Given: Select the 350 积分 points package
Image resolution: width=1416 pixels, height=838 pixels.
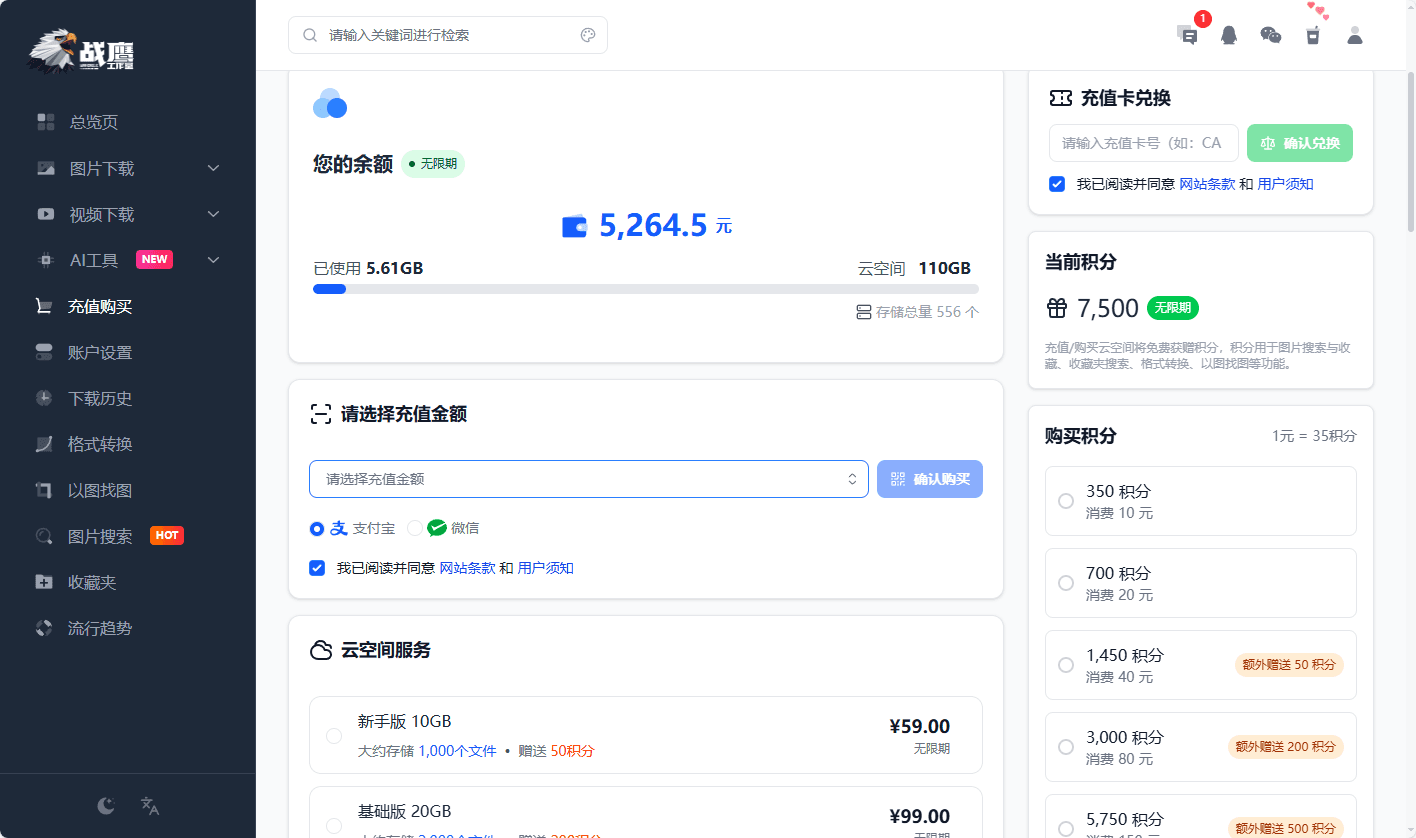Looking at the screenshot, I should pos(1066,500).
